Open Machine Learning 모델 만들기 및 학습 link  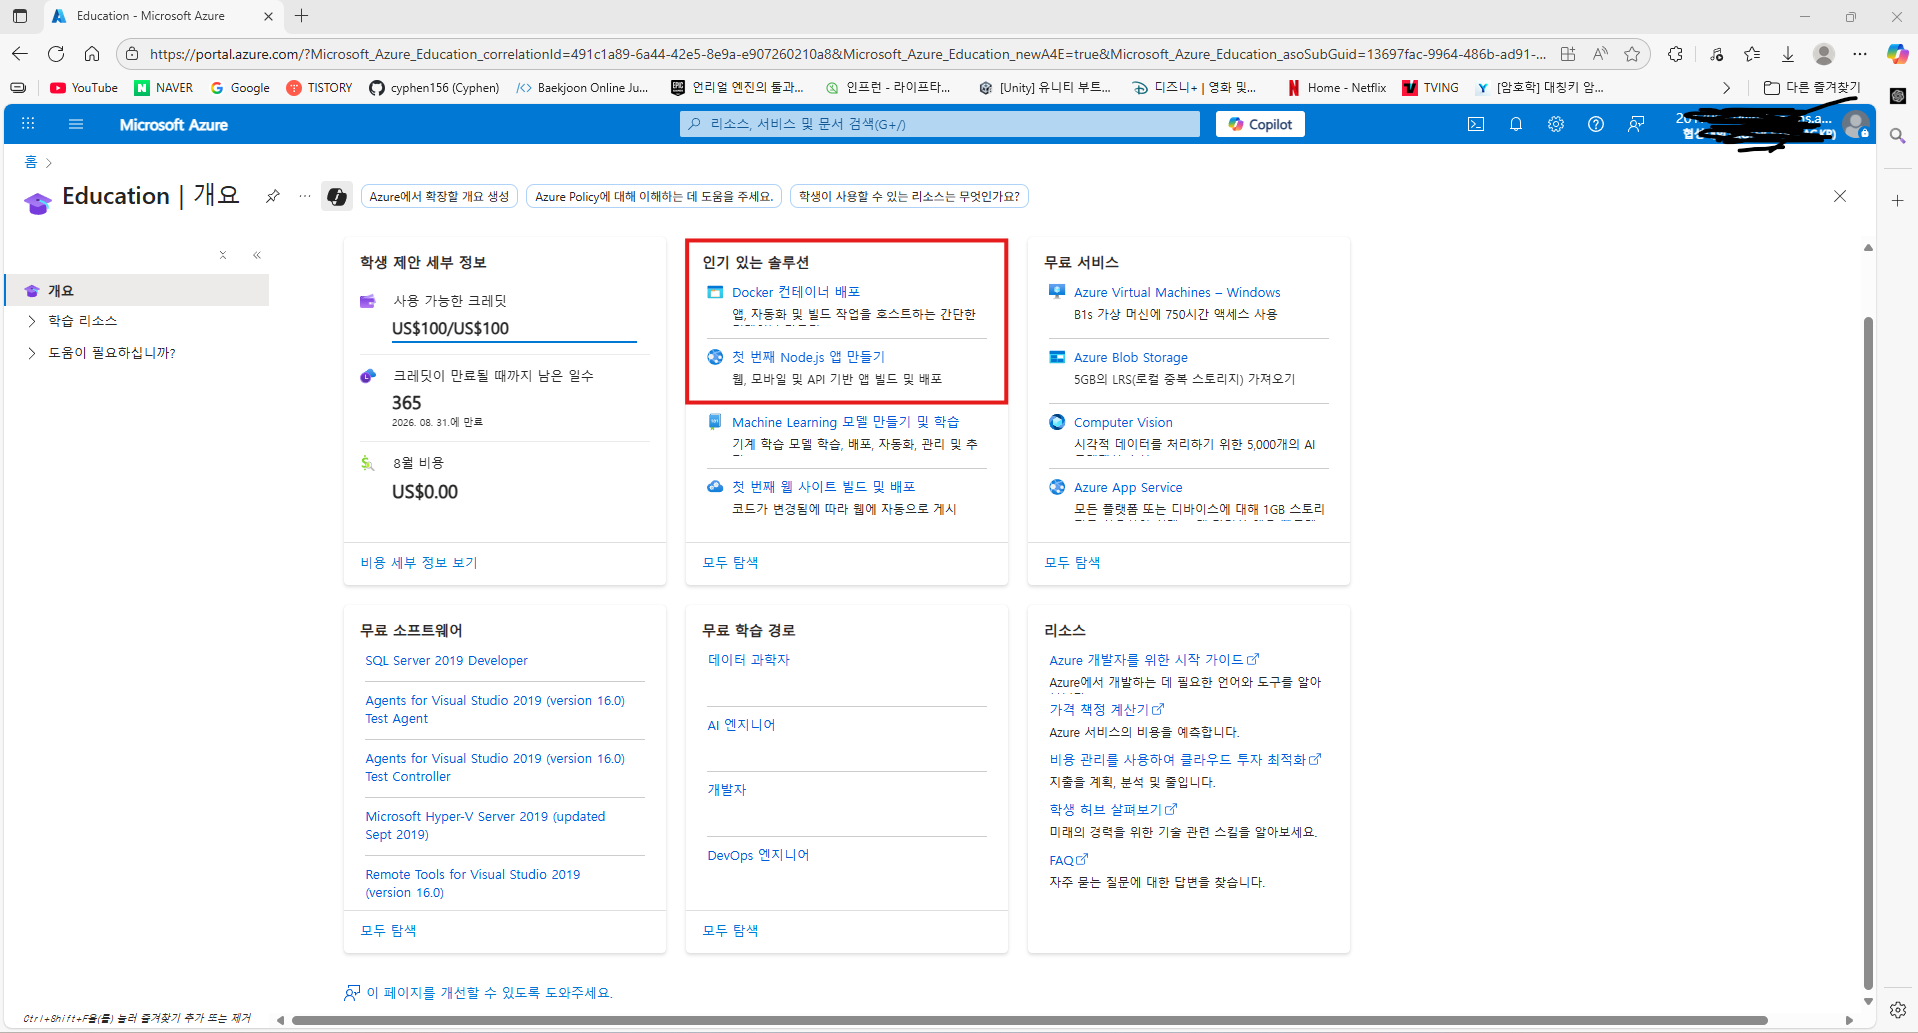(x=845, y=422)
